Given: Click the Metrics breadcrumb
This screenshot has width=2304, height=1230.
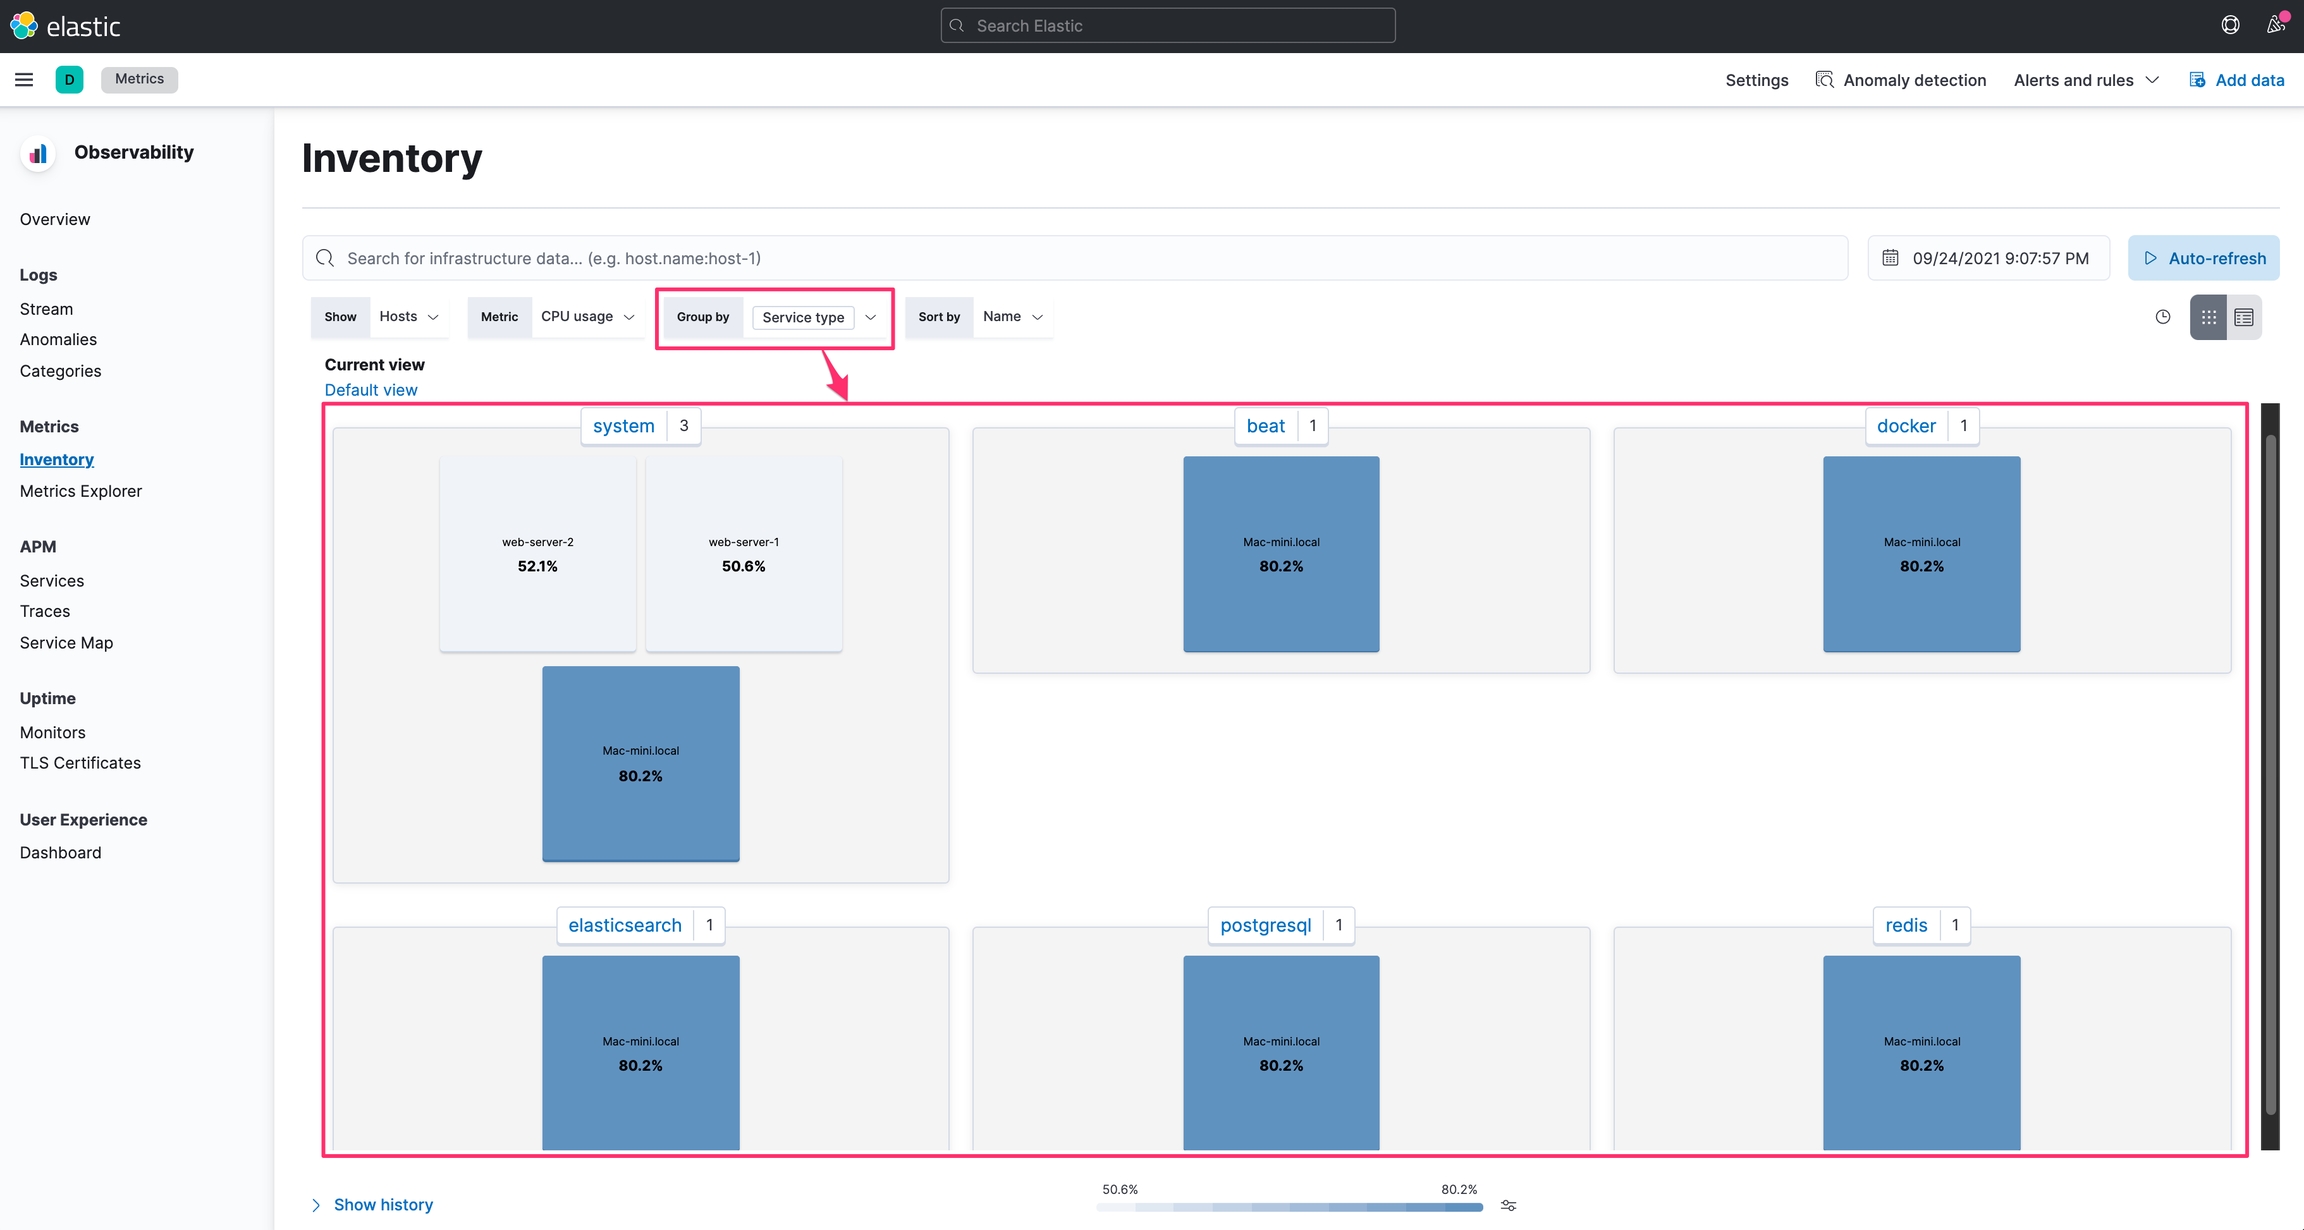Looking at the screenshot, I should point(139,79).
